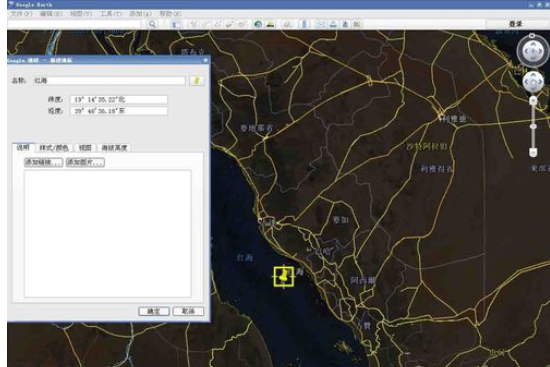The width and height of the screenshot is (550, 367).
Task: Select the add placemark toolbar icon
Action: (x=193, y=24)
